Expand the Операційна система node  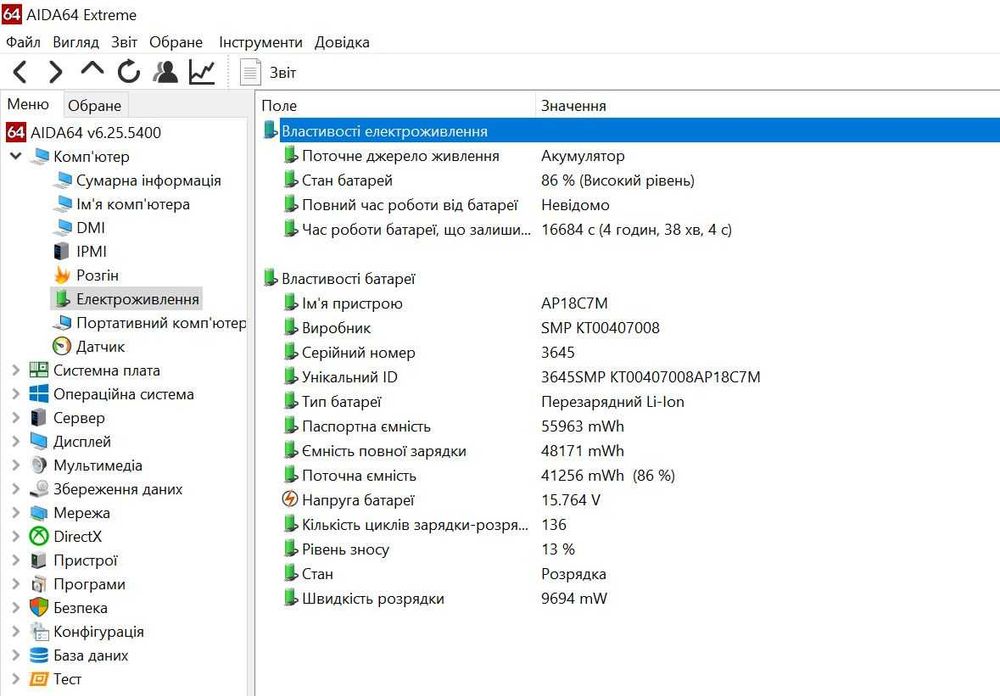[x=16, y=394]
